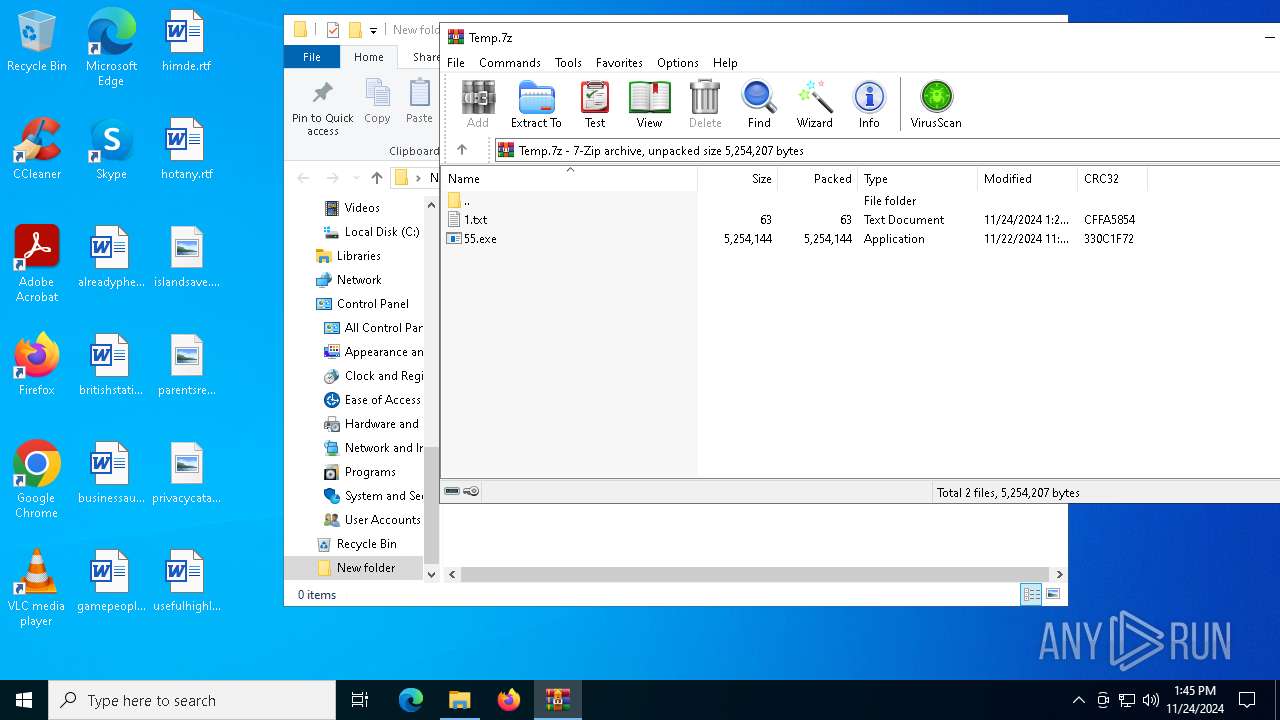
Task: Switch to the Home tab in File Explorer
Action: [368, 57]
